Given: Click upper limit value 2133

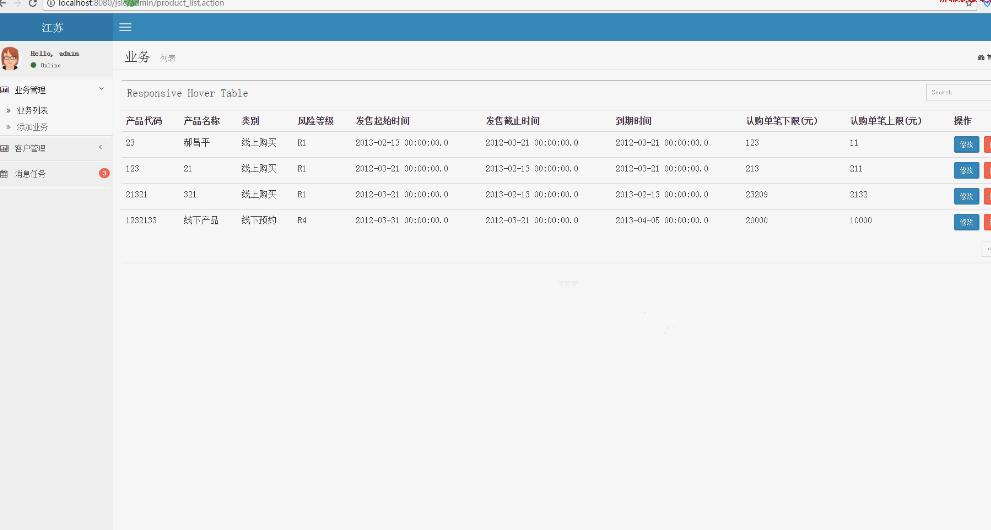Looking at the screenshot, I should click(858, 195).
